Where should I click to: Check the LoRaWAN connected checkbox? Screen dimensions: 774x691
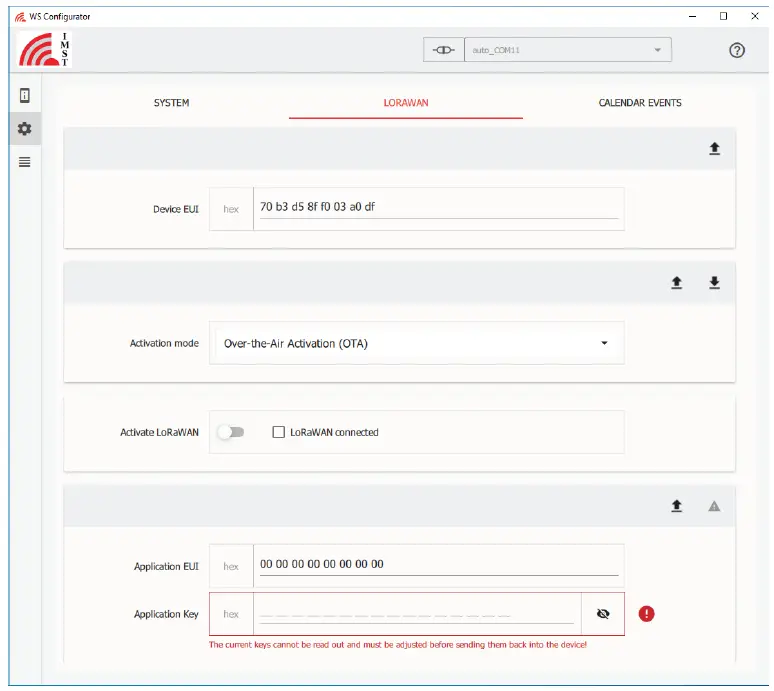tap(280, 432)
